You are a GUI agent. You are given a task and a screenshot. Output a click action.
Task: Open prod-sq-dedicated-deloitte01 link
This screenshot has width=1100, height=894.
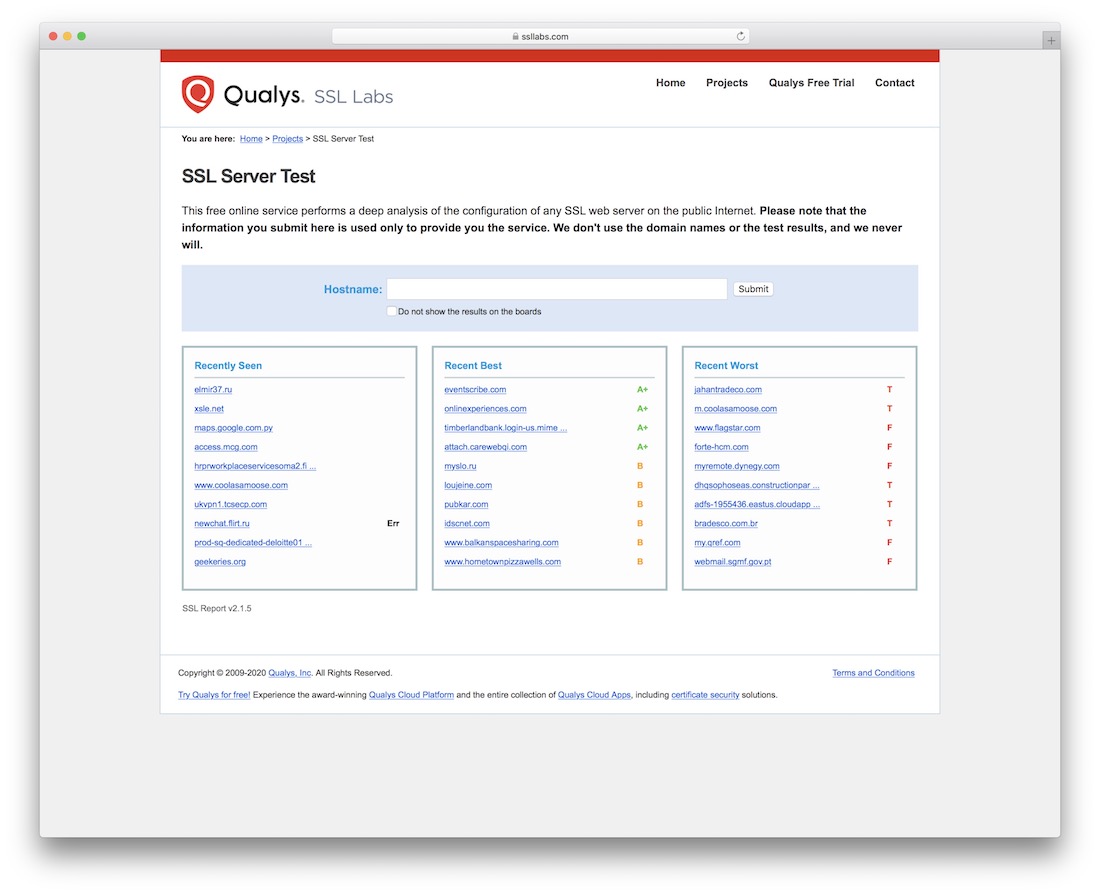click(253, 542)
